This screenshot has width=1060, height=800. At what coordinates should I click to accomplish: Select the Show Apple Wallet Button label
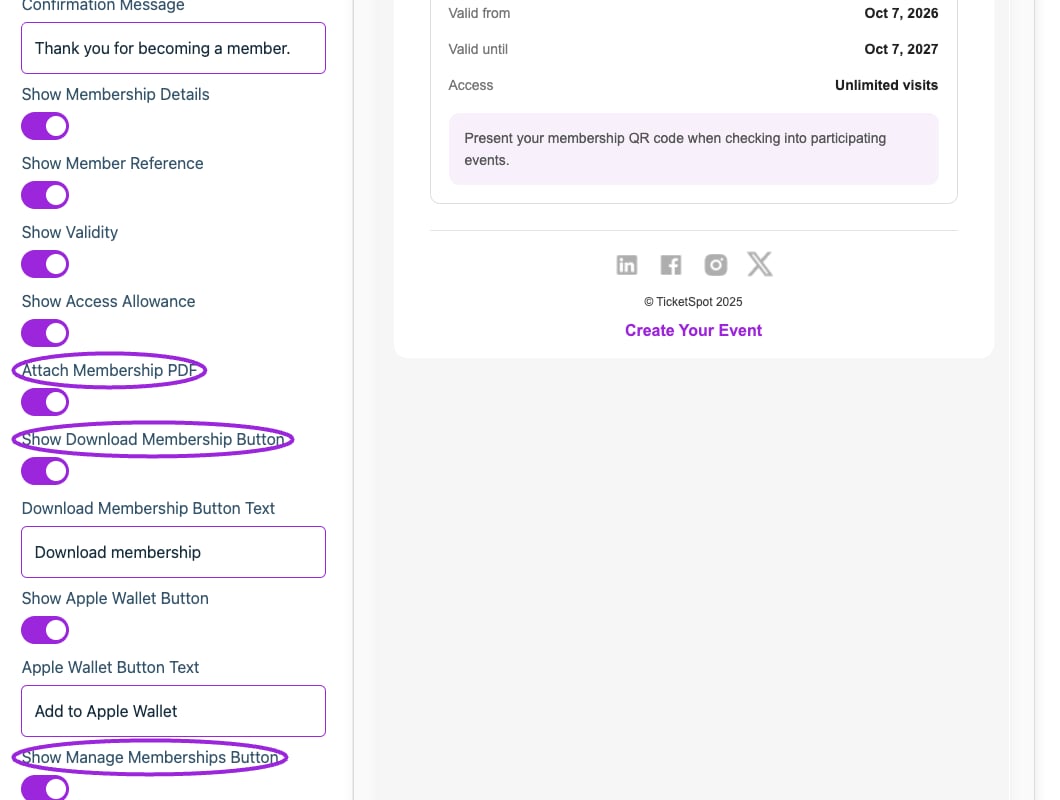[x=115, y=598]
